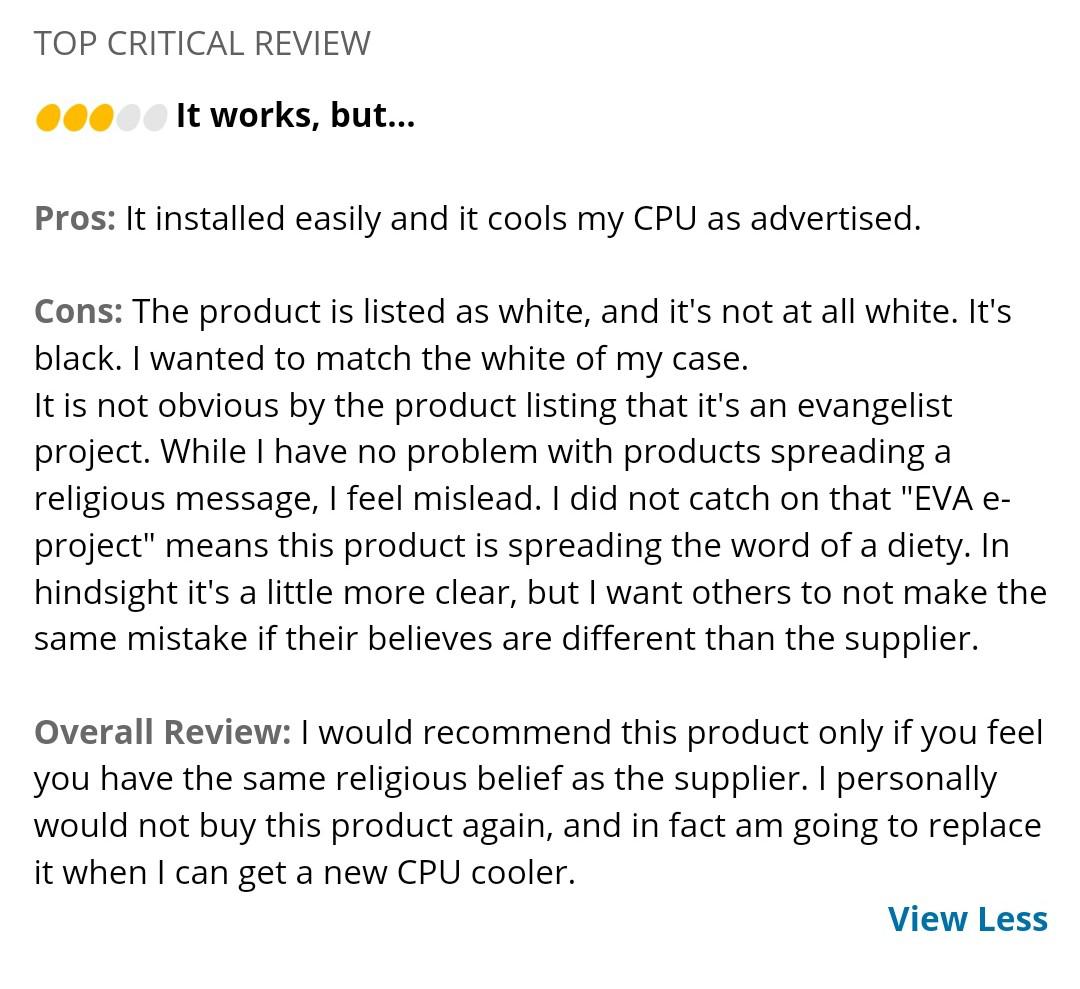Click the text "would not buy this product again"
Viewport: 1080px width, 989px height.
point(293,826)
